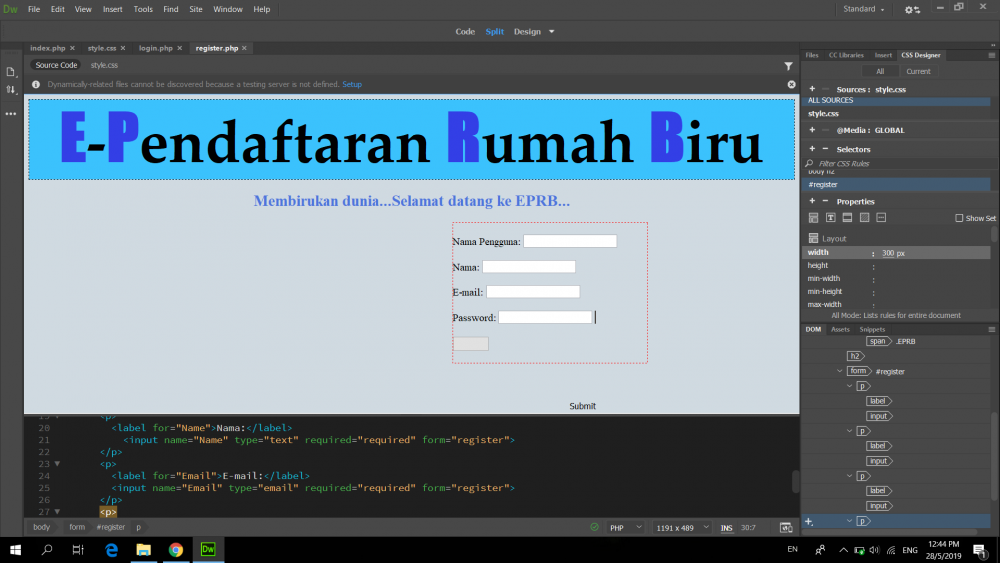This screenshot has height=563, width=1000.
Task: Open the Files panel tab
Action: click(812, 55)
